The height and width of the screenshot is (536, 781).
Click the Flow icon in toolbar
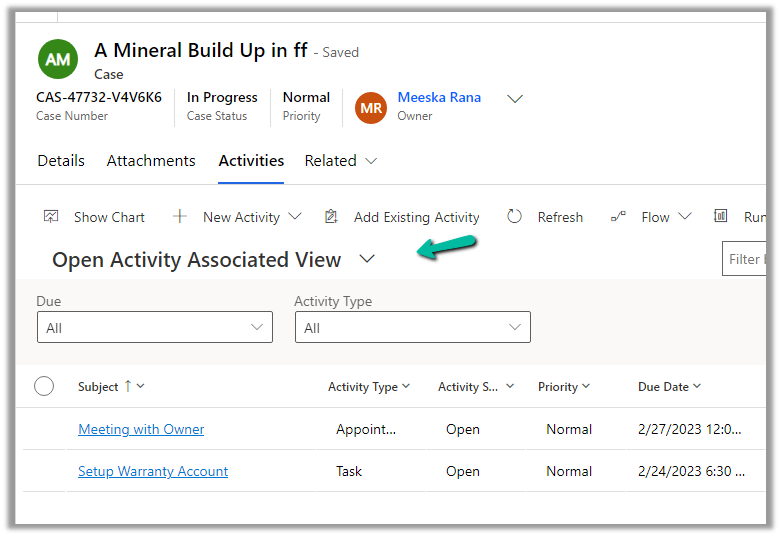pyautogui.click(x=618, y=217)
